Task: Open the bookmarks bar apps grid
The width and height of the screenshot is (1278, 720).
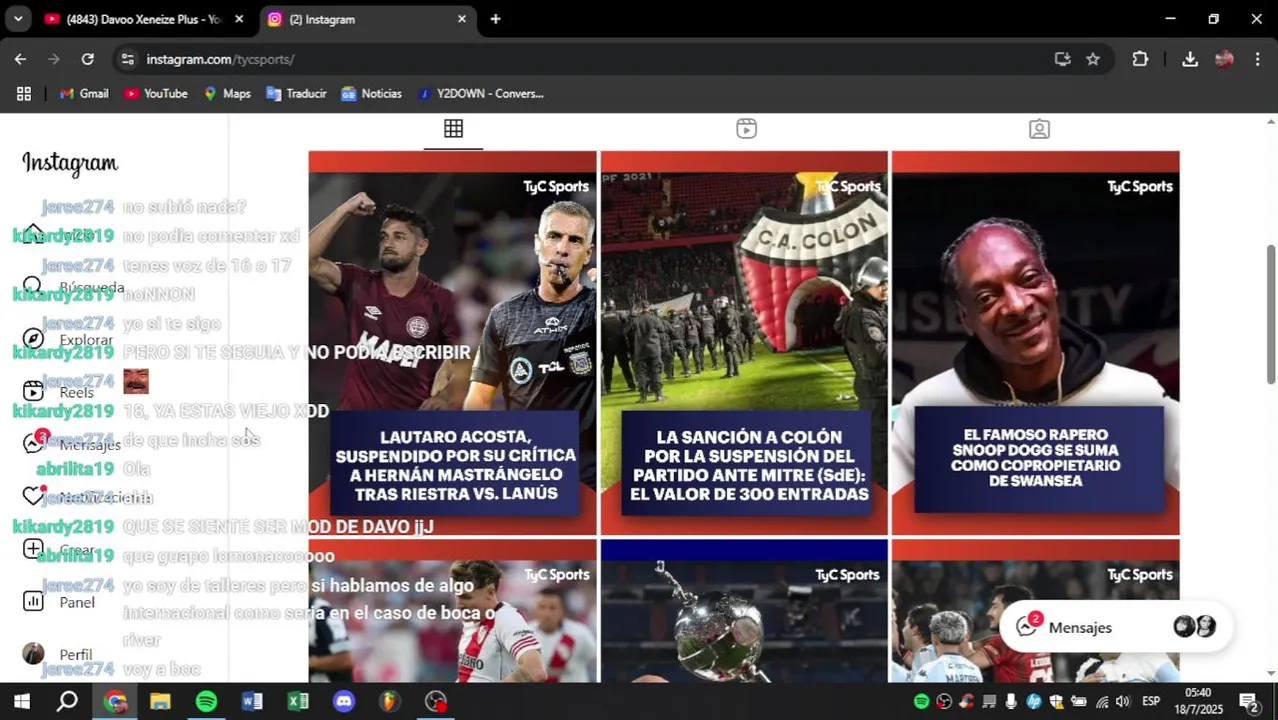Action: pyautogui.click(x=24, y=93)
